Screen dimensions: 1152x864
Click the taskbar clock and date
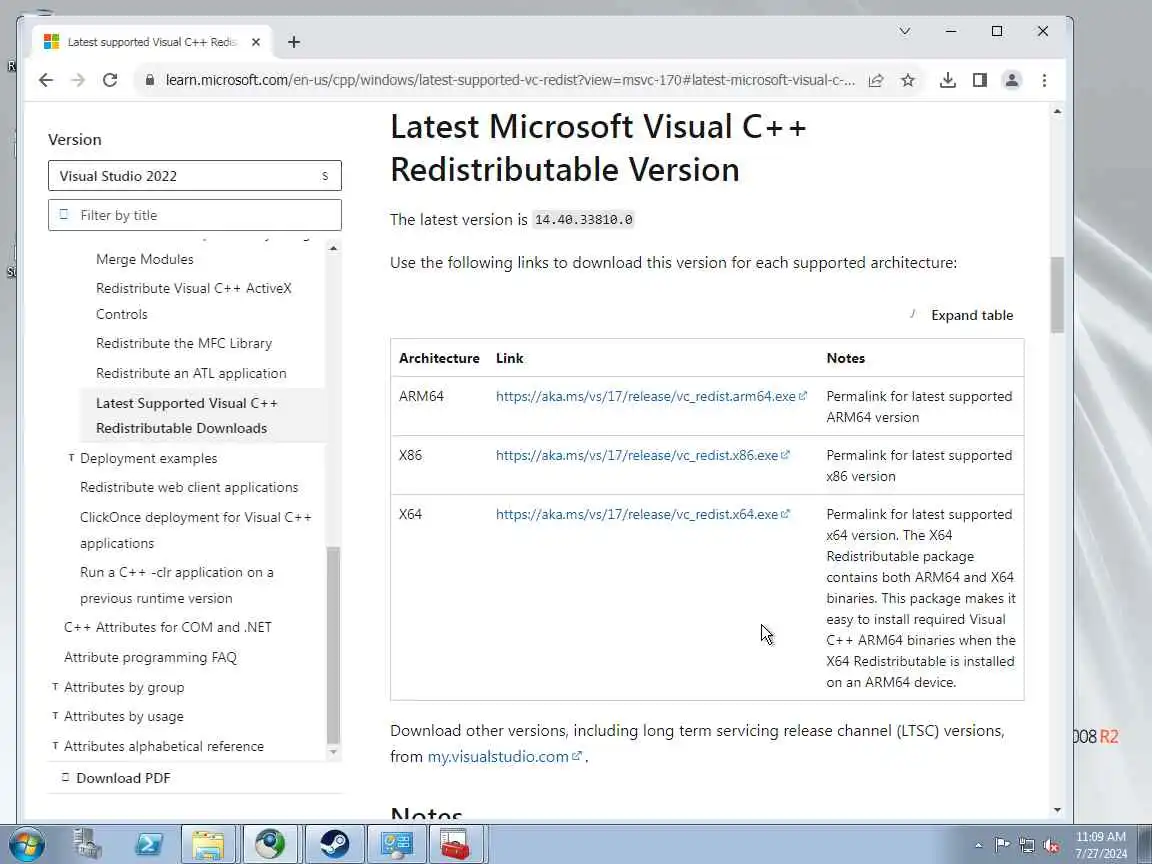pyautogui.click(x=1100, y=845)
